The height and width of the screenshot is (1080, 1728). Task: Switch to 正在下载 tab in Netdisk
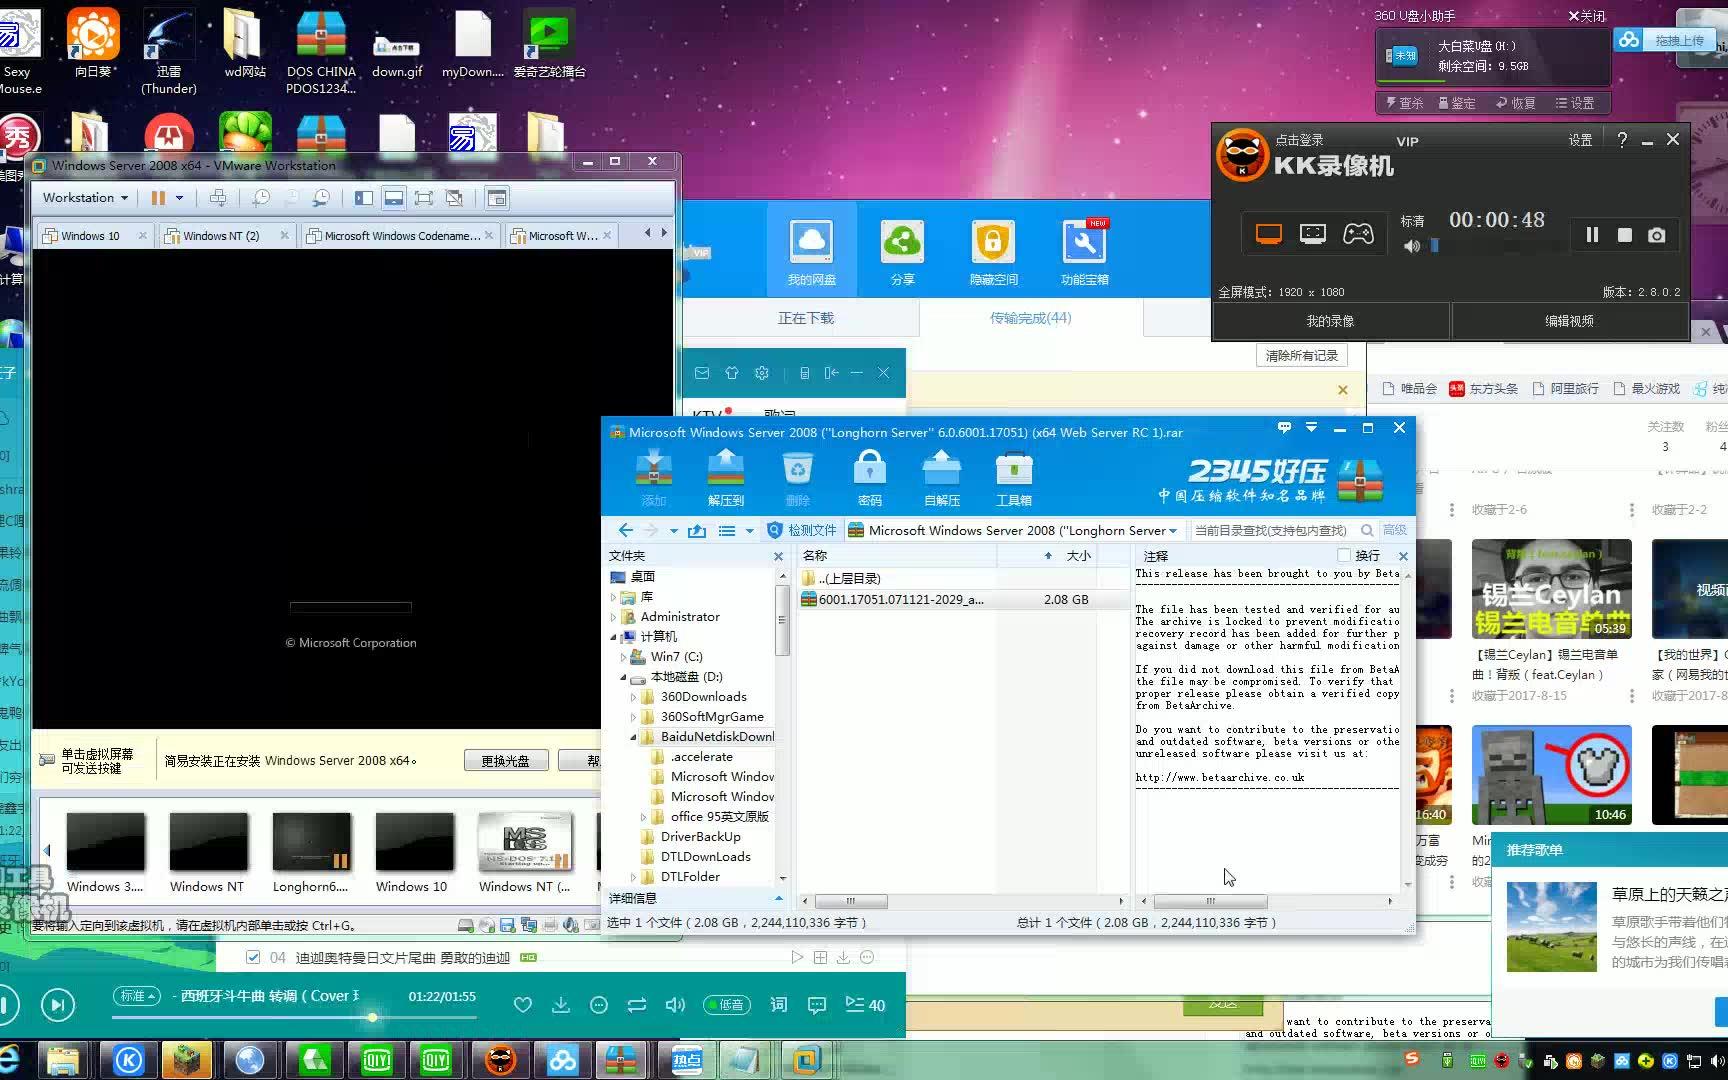coord(806,318)
